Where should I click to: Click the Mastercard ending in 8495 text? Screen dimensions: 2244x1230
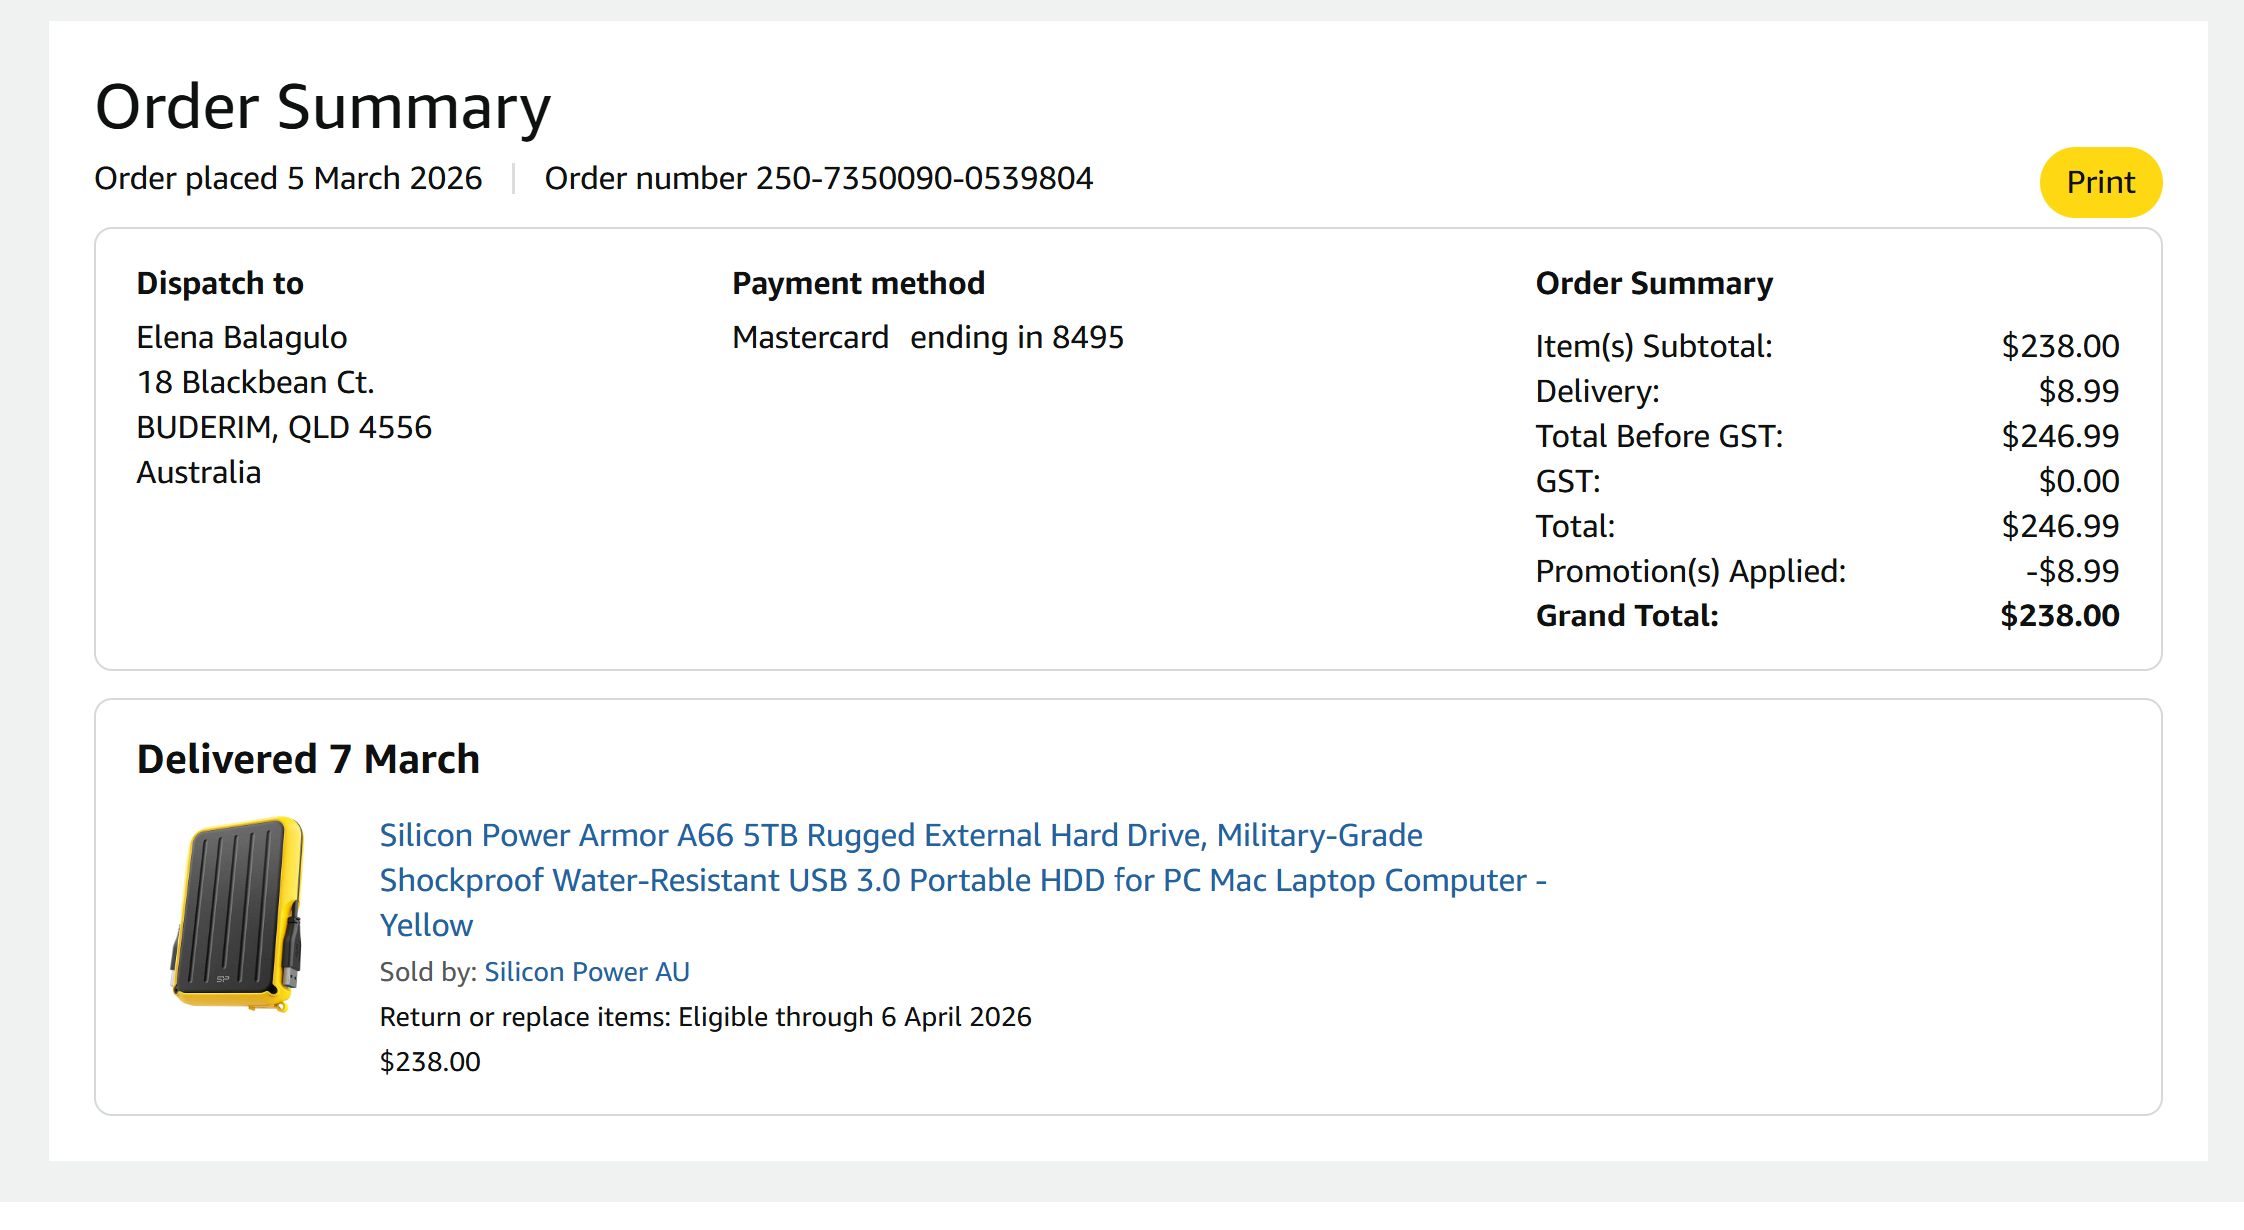(927, 338)
